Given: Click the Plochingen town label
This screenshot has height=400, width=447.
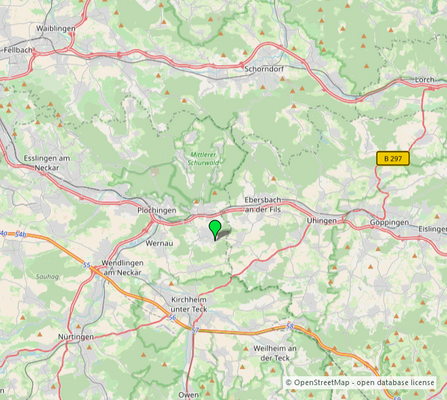Looking at the screenshot, I should [157, 211].
